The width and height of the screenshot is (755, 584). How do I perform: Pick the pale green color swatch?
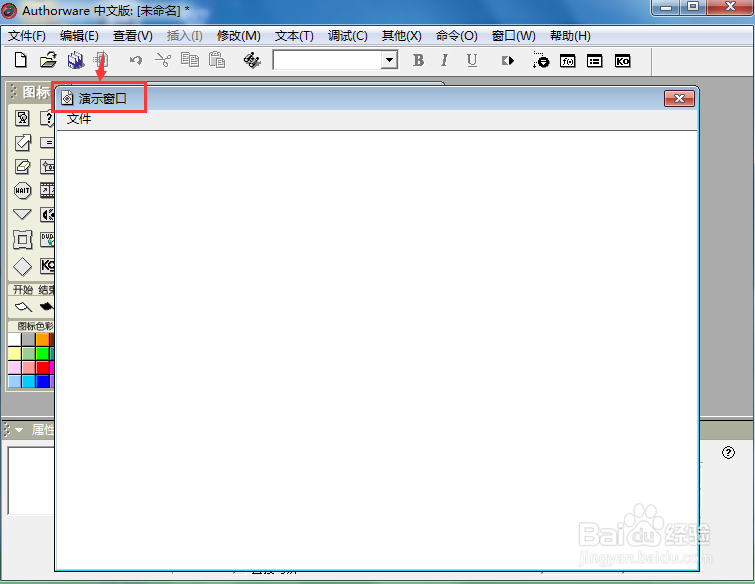point(28,354)
